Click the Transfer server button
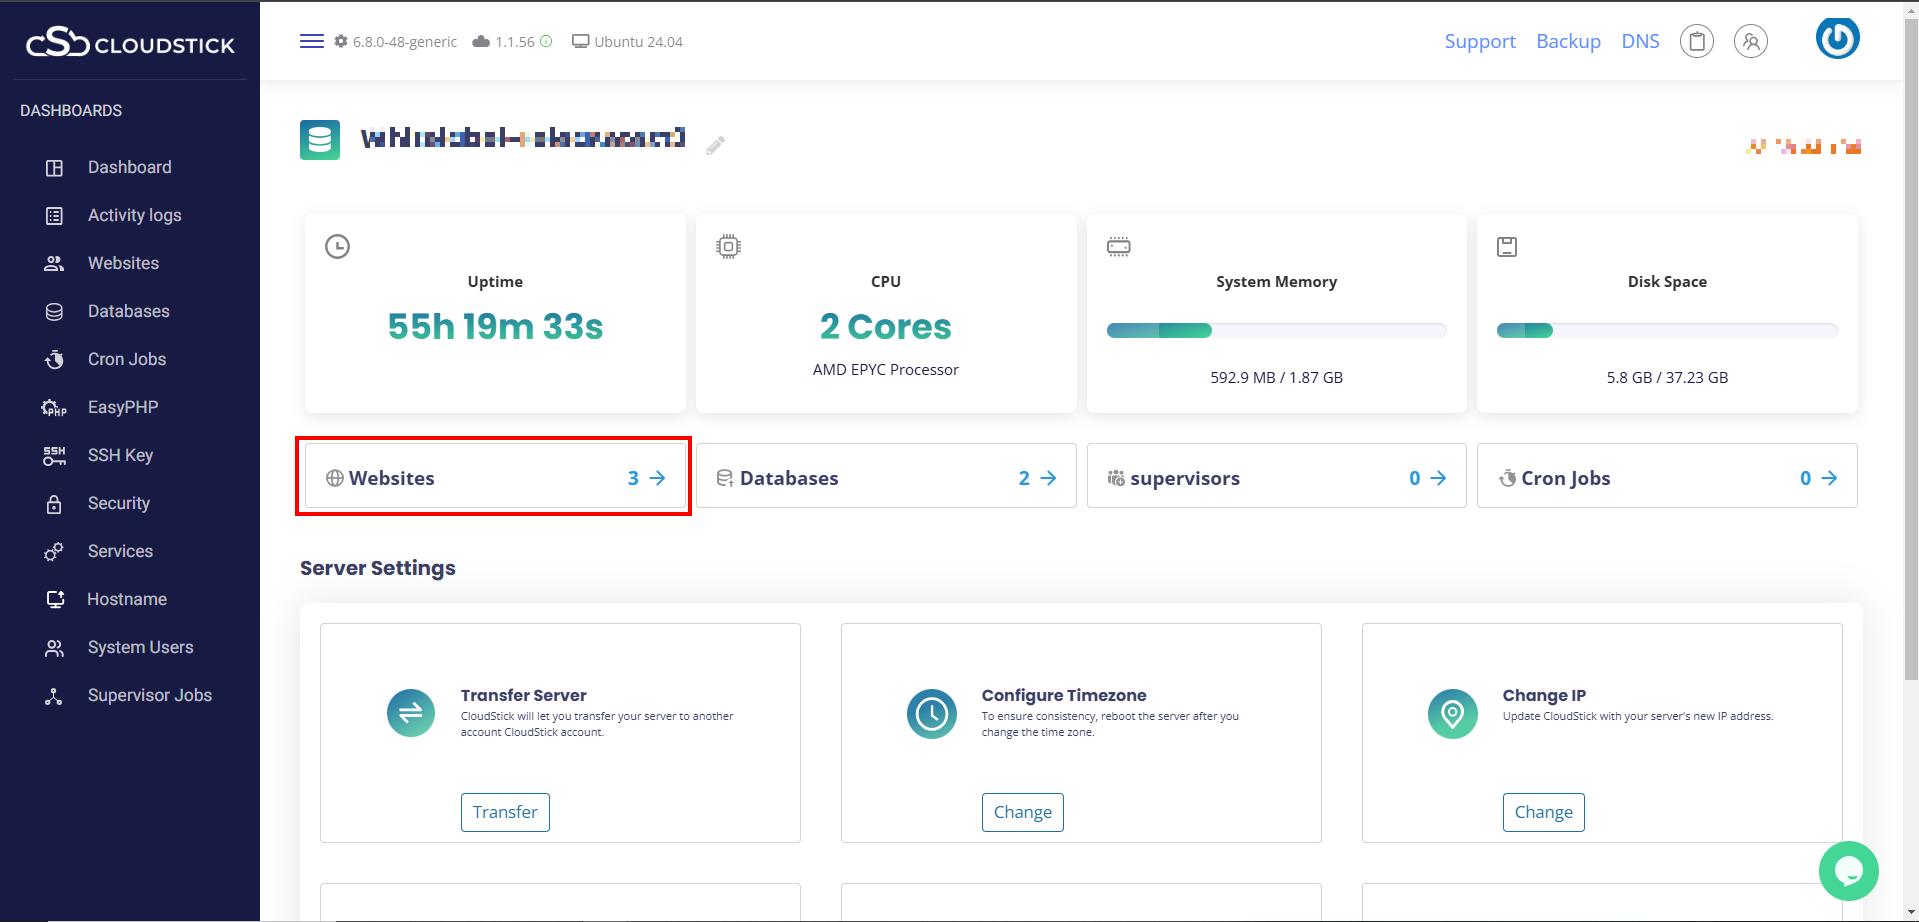Screen dimensions: 1919x922 click(505, 812)
